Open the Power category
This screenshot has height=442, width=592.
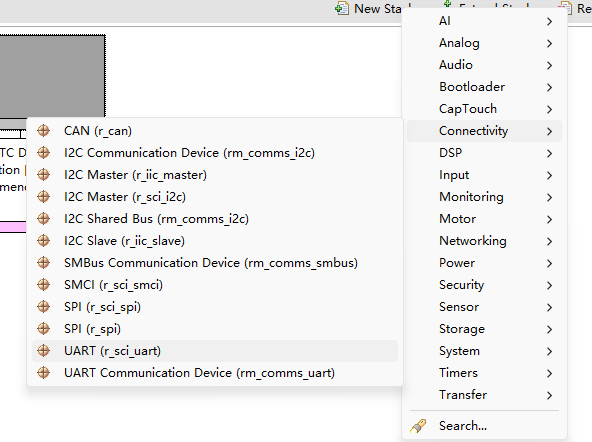484,263
